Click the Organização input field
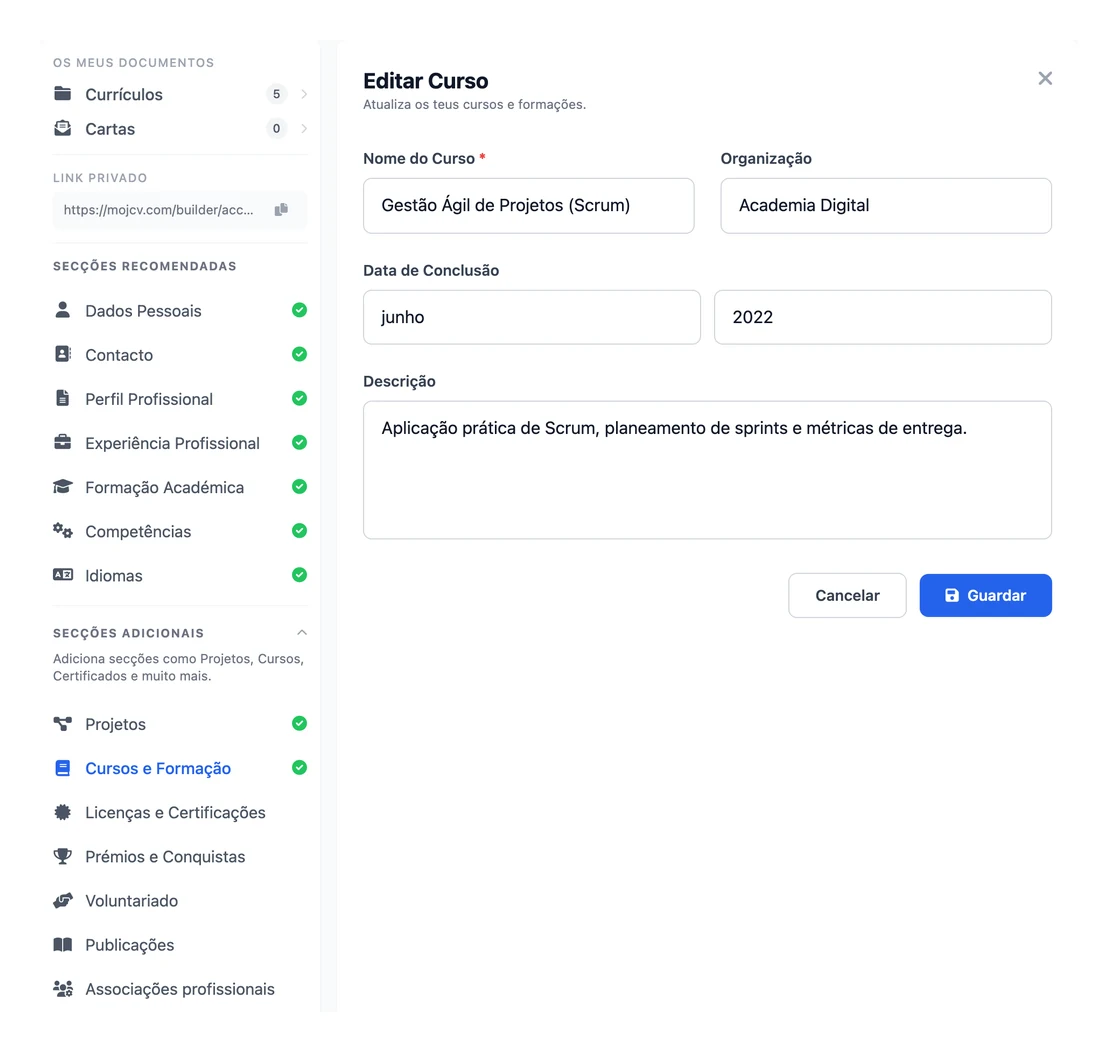 pyautogui.click(x=886, y=205)
